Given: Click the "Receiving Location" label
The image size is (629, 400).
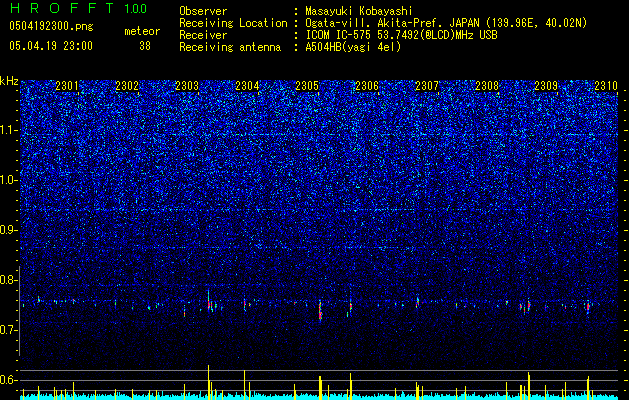Looking at the screenshot, I should [233, 23].
